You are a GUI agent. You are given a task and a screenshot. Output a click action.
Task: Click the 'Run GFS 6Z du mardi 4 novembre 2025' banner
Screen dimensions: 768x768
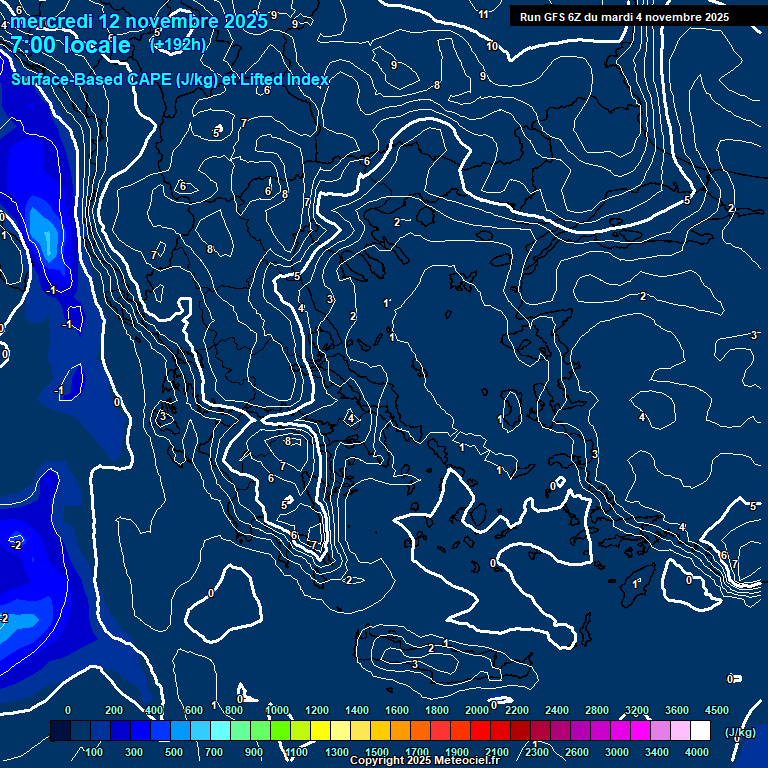pyautogui.click(x=623, y=17)
